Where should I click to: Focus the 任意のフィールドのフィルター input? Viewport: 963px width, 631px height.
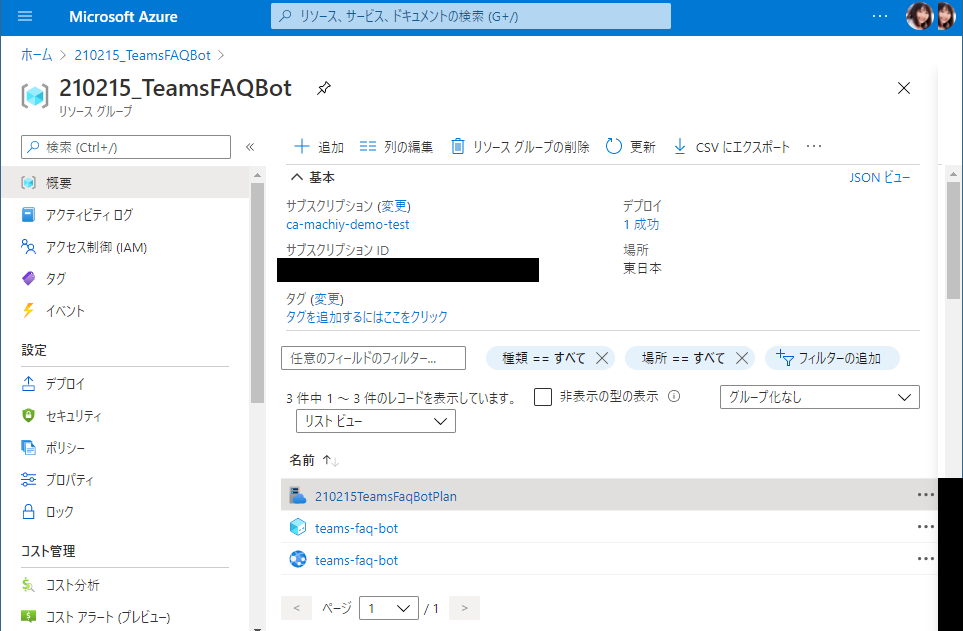coord(373,358)
